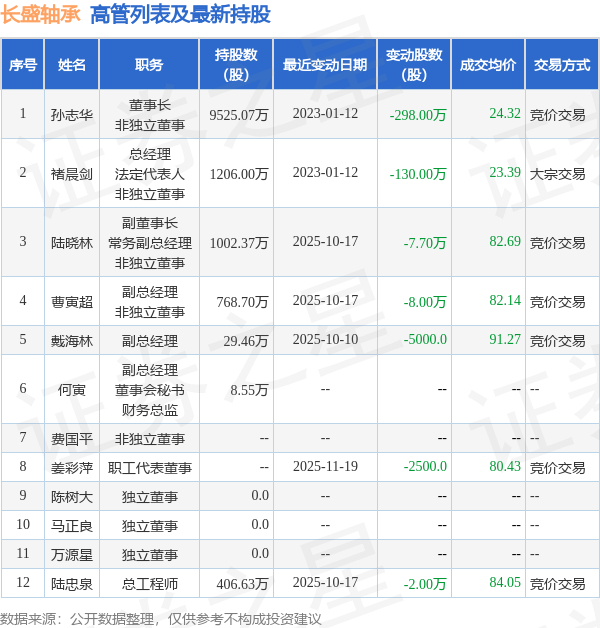Click the change value -7.70万

pyautogui.click(x=425, y=243)
